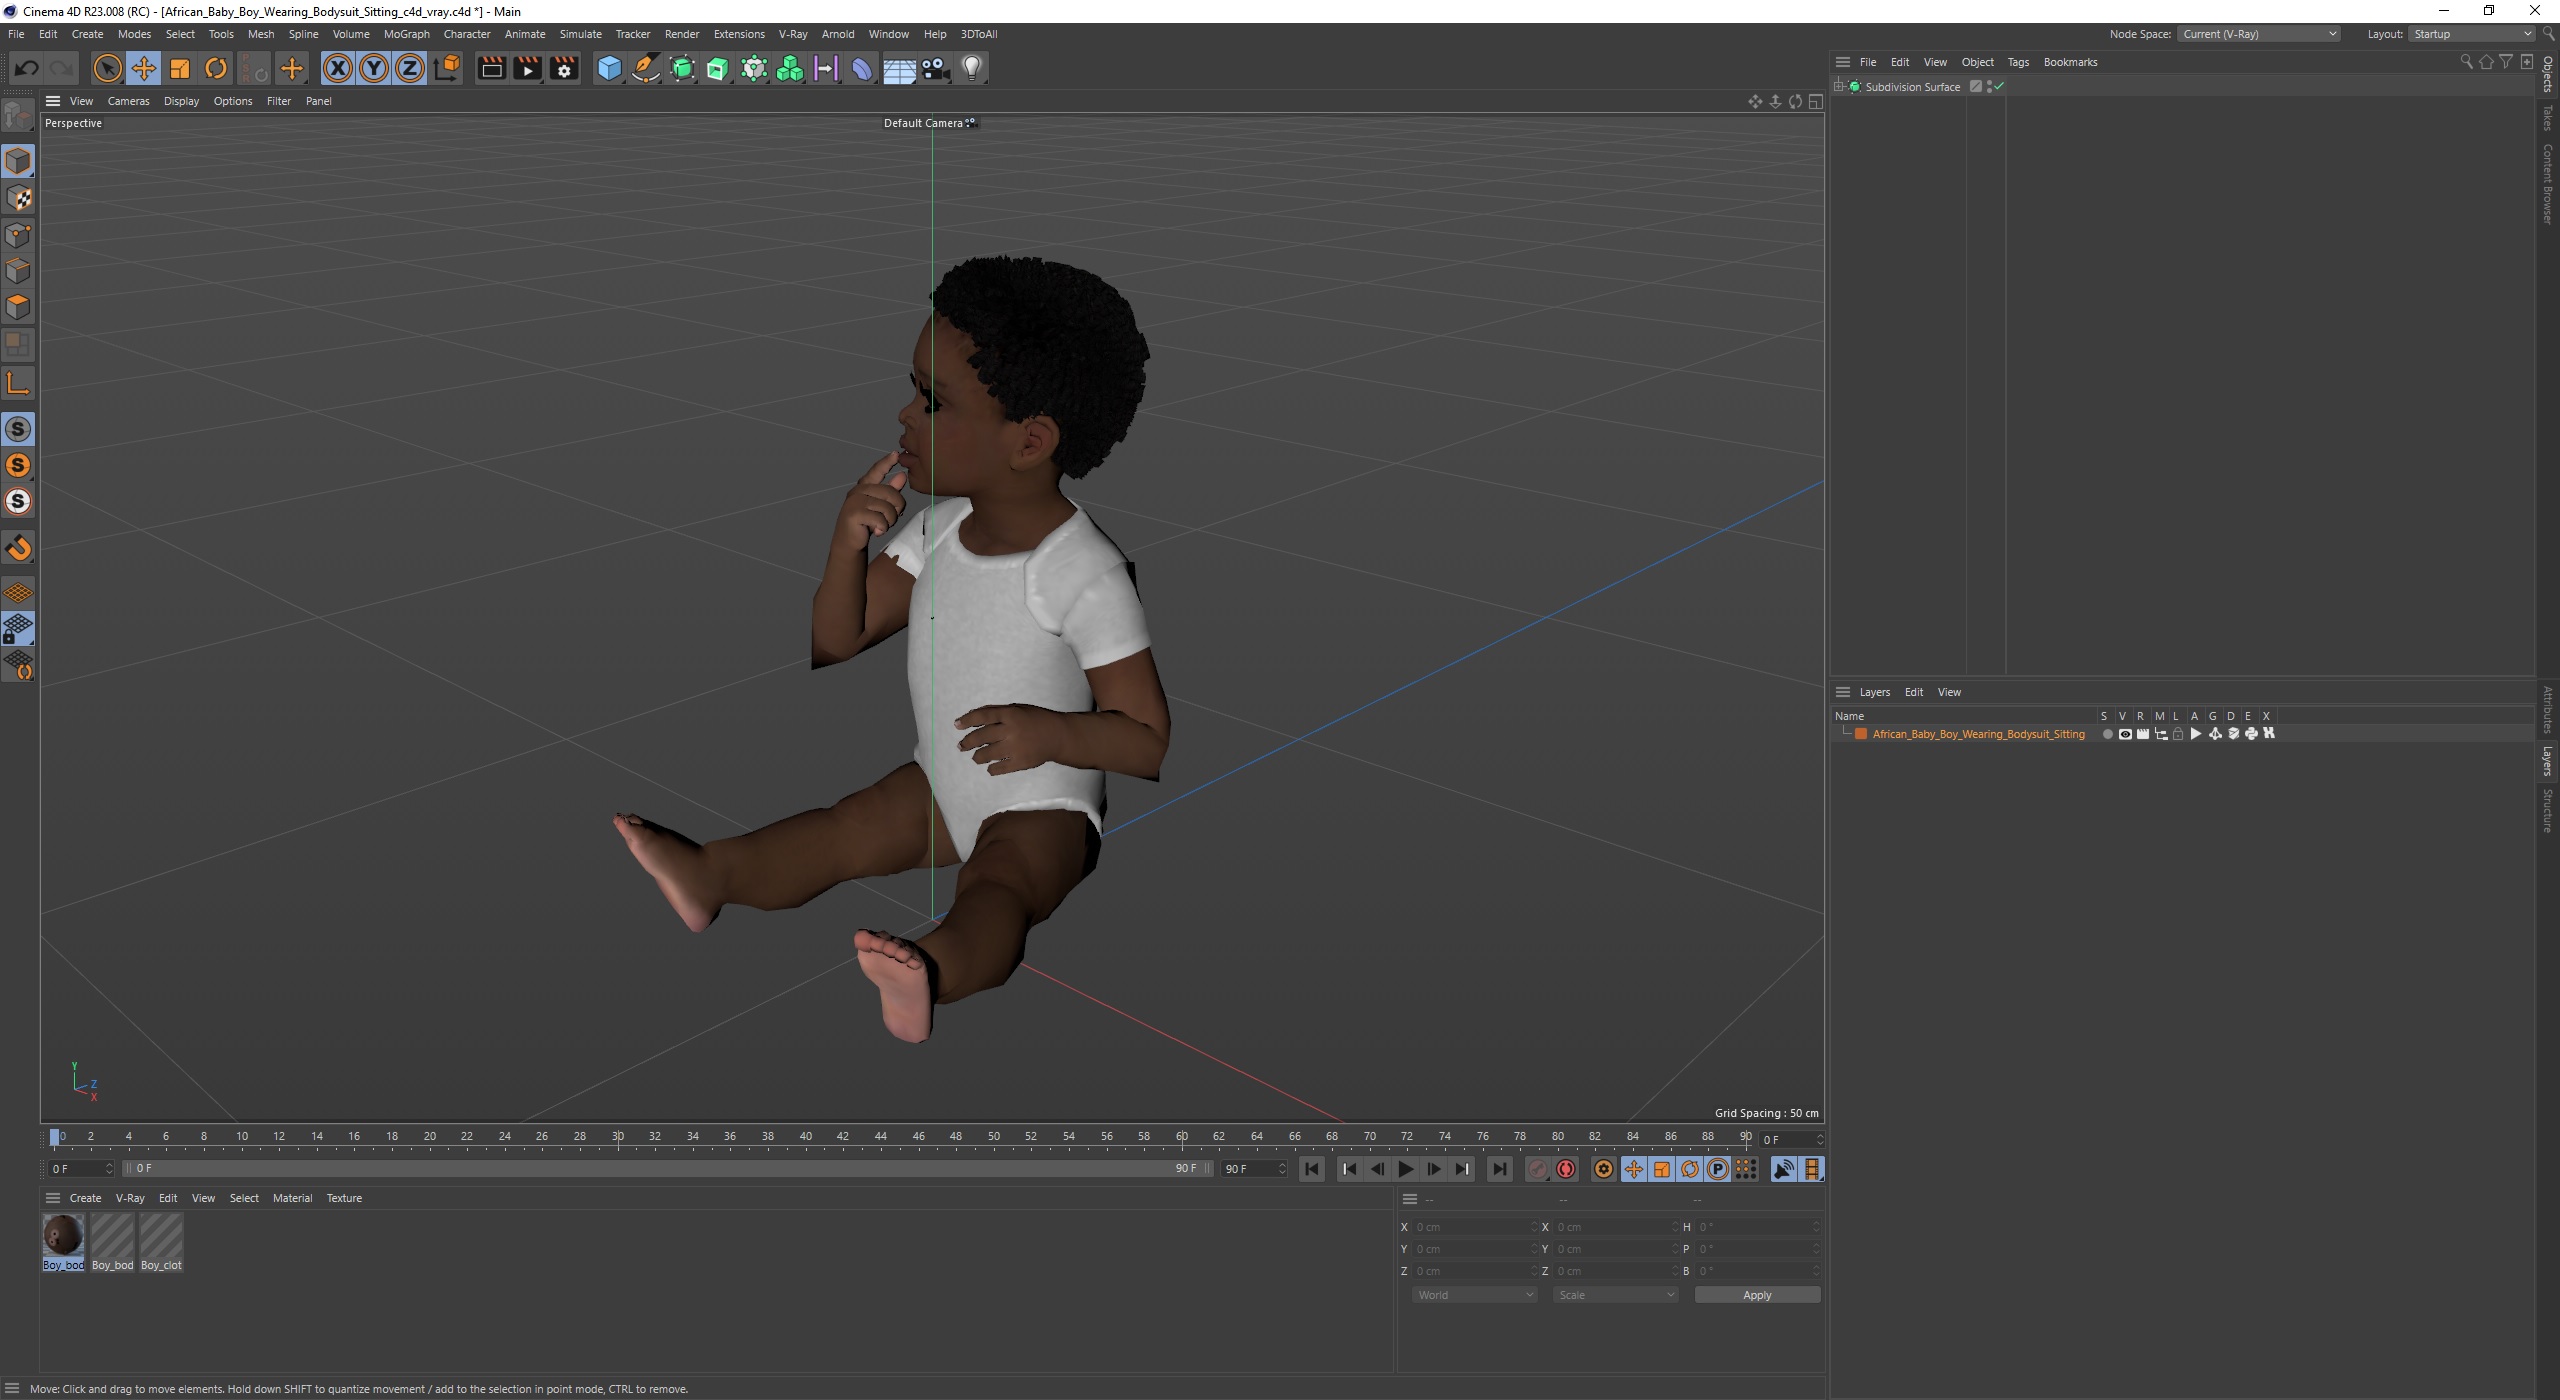Play animation forwards

(1405, 1169)
